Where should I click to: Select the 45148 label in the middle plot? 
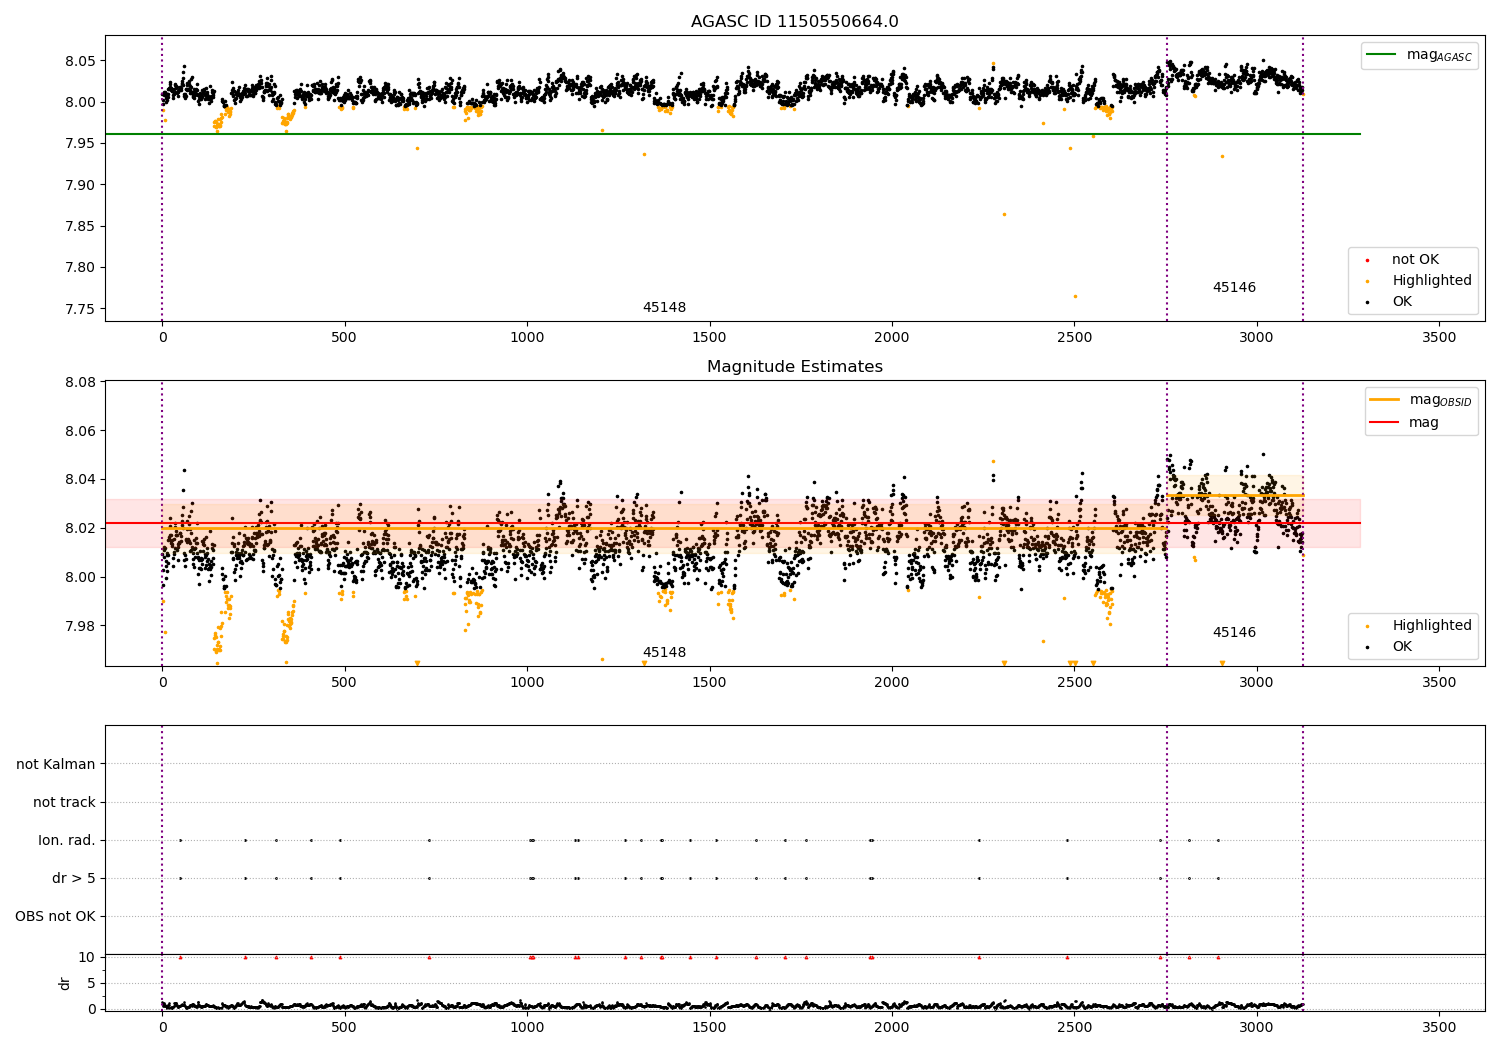pos(664,653)
